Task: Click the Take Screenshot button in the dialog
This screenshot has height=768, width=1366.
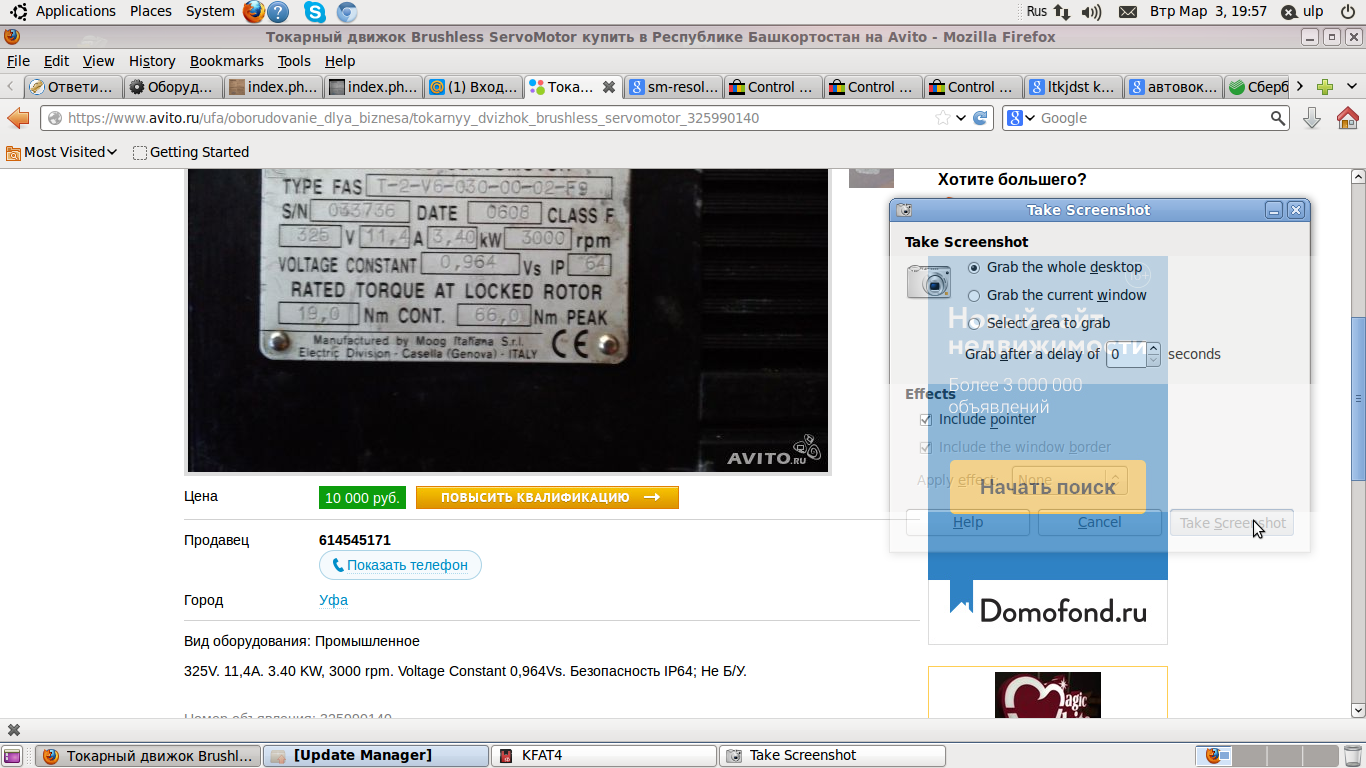Action: click(1232, 522)
